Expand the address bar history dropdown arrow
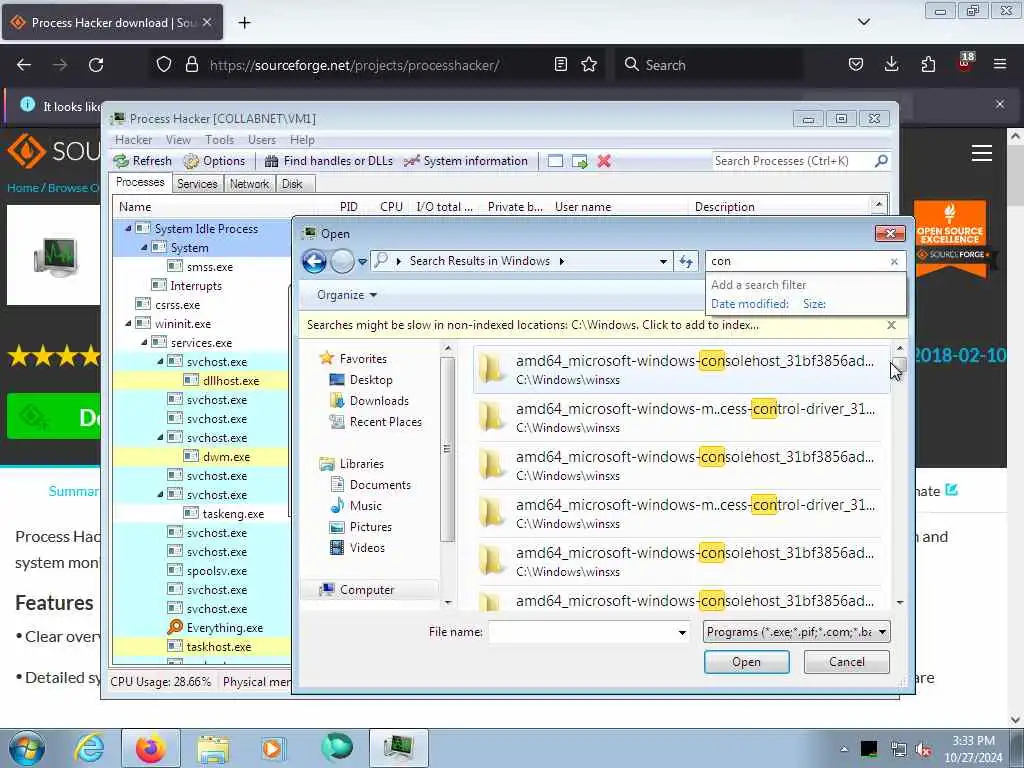The image size is (1024, 768). click(x=663, y=261)
